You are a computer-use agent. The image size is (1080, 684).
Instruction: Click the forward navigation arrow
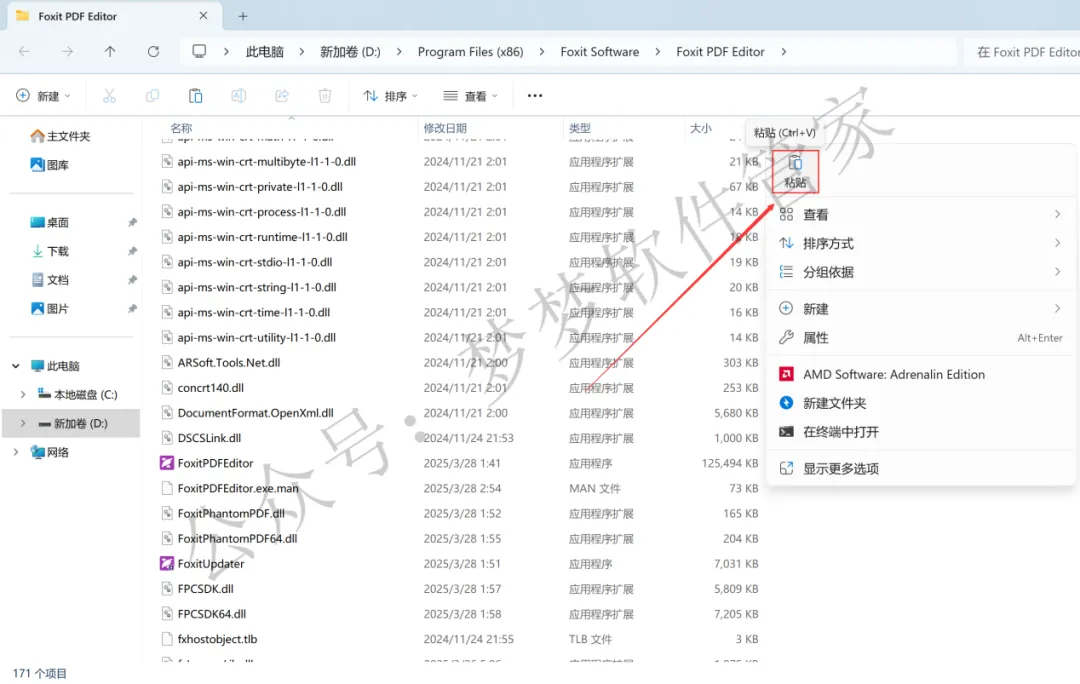click(x=67, y=52)
